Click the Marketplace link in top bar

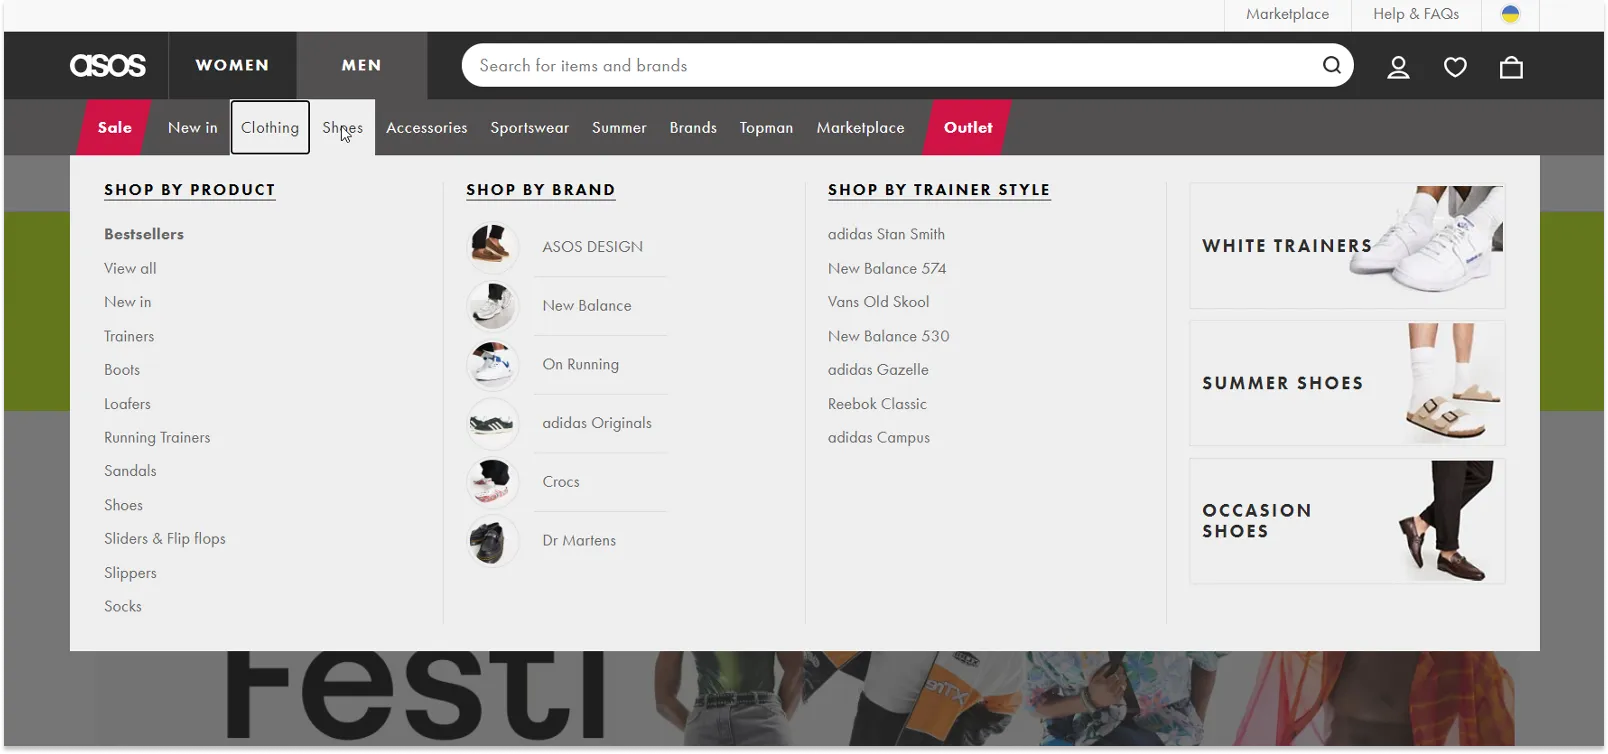click(1287, 14)
